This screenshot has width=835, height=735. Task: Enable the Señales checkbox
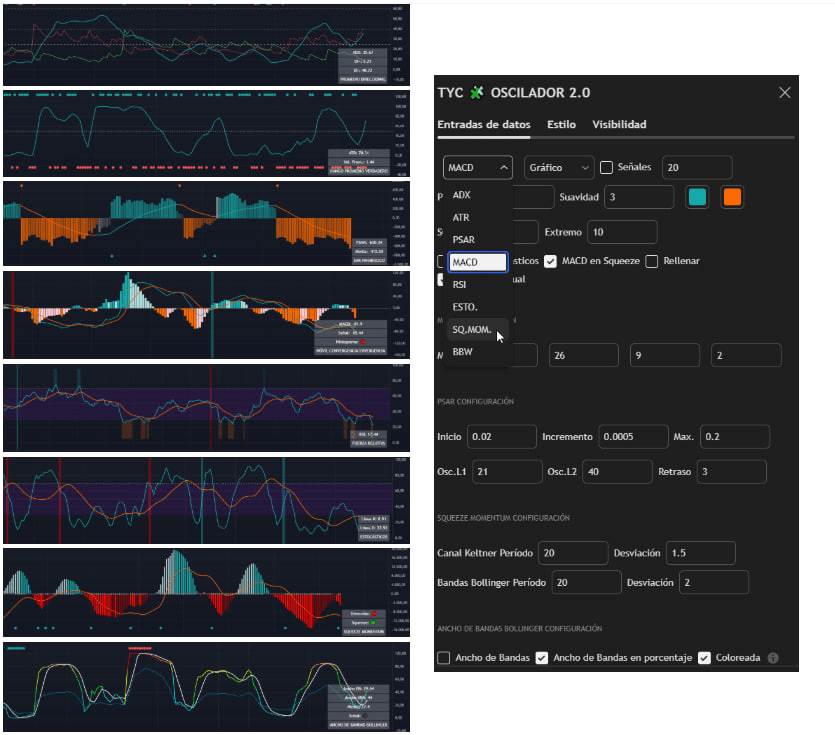(x=606, y=168)
